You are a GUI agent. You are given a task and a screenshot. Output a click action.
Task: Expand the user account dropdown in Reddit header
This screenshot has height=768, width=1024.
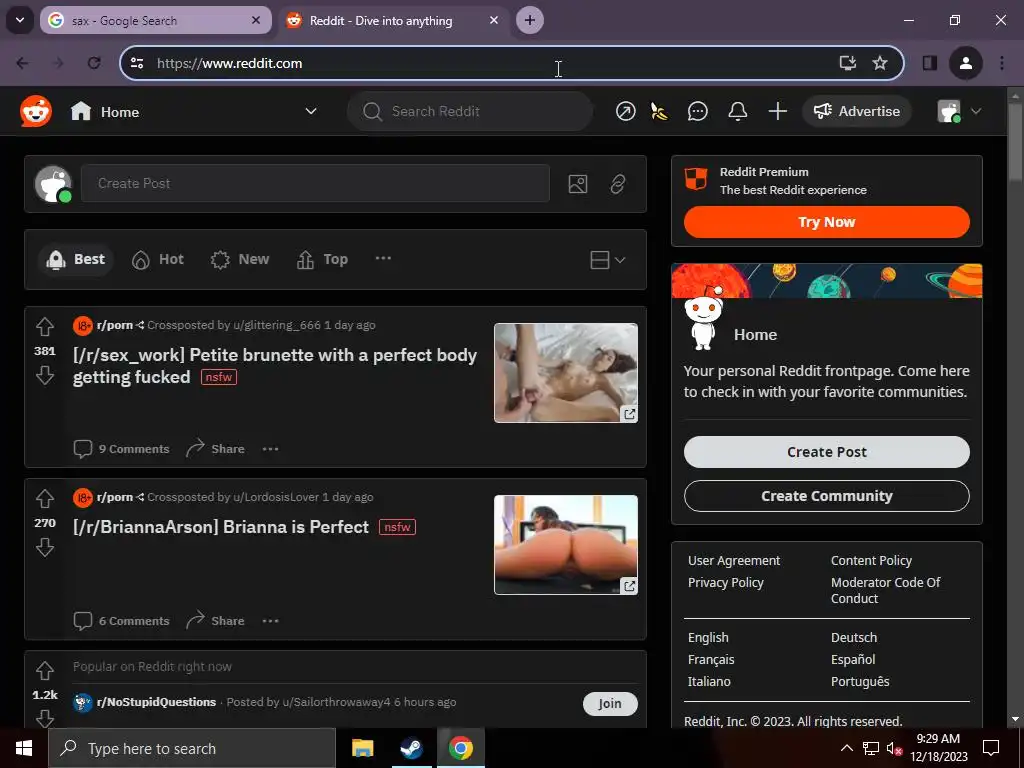click(x=976, y=112)
